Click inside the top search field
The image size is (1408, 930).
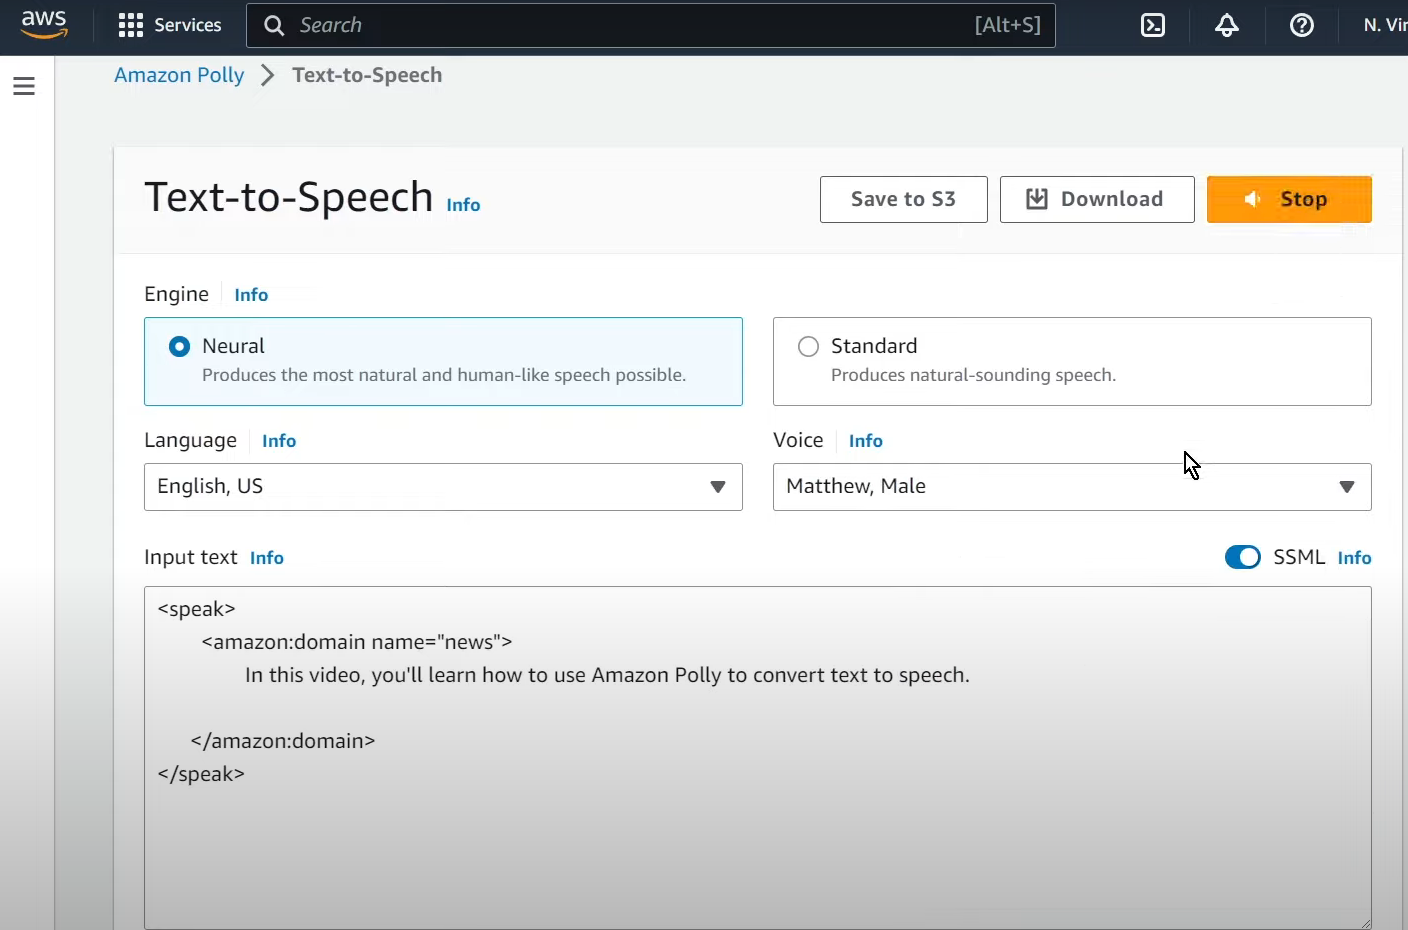[x=651, y=25]
